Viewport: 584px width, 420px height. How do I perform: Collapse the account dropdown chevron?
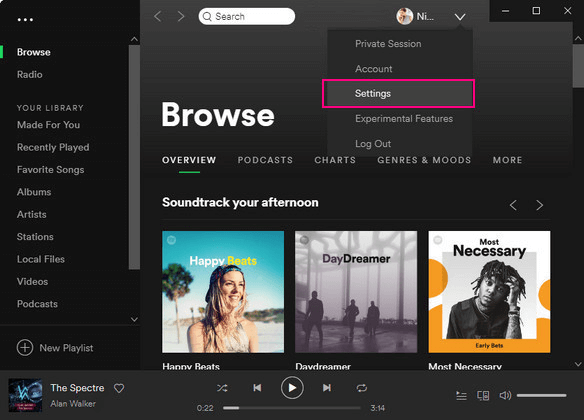[x=460, y=17]
